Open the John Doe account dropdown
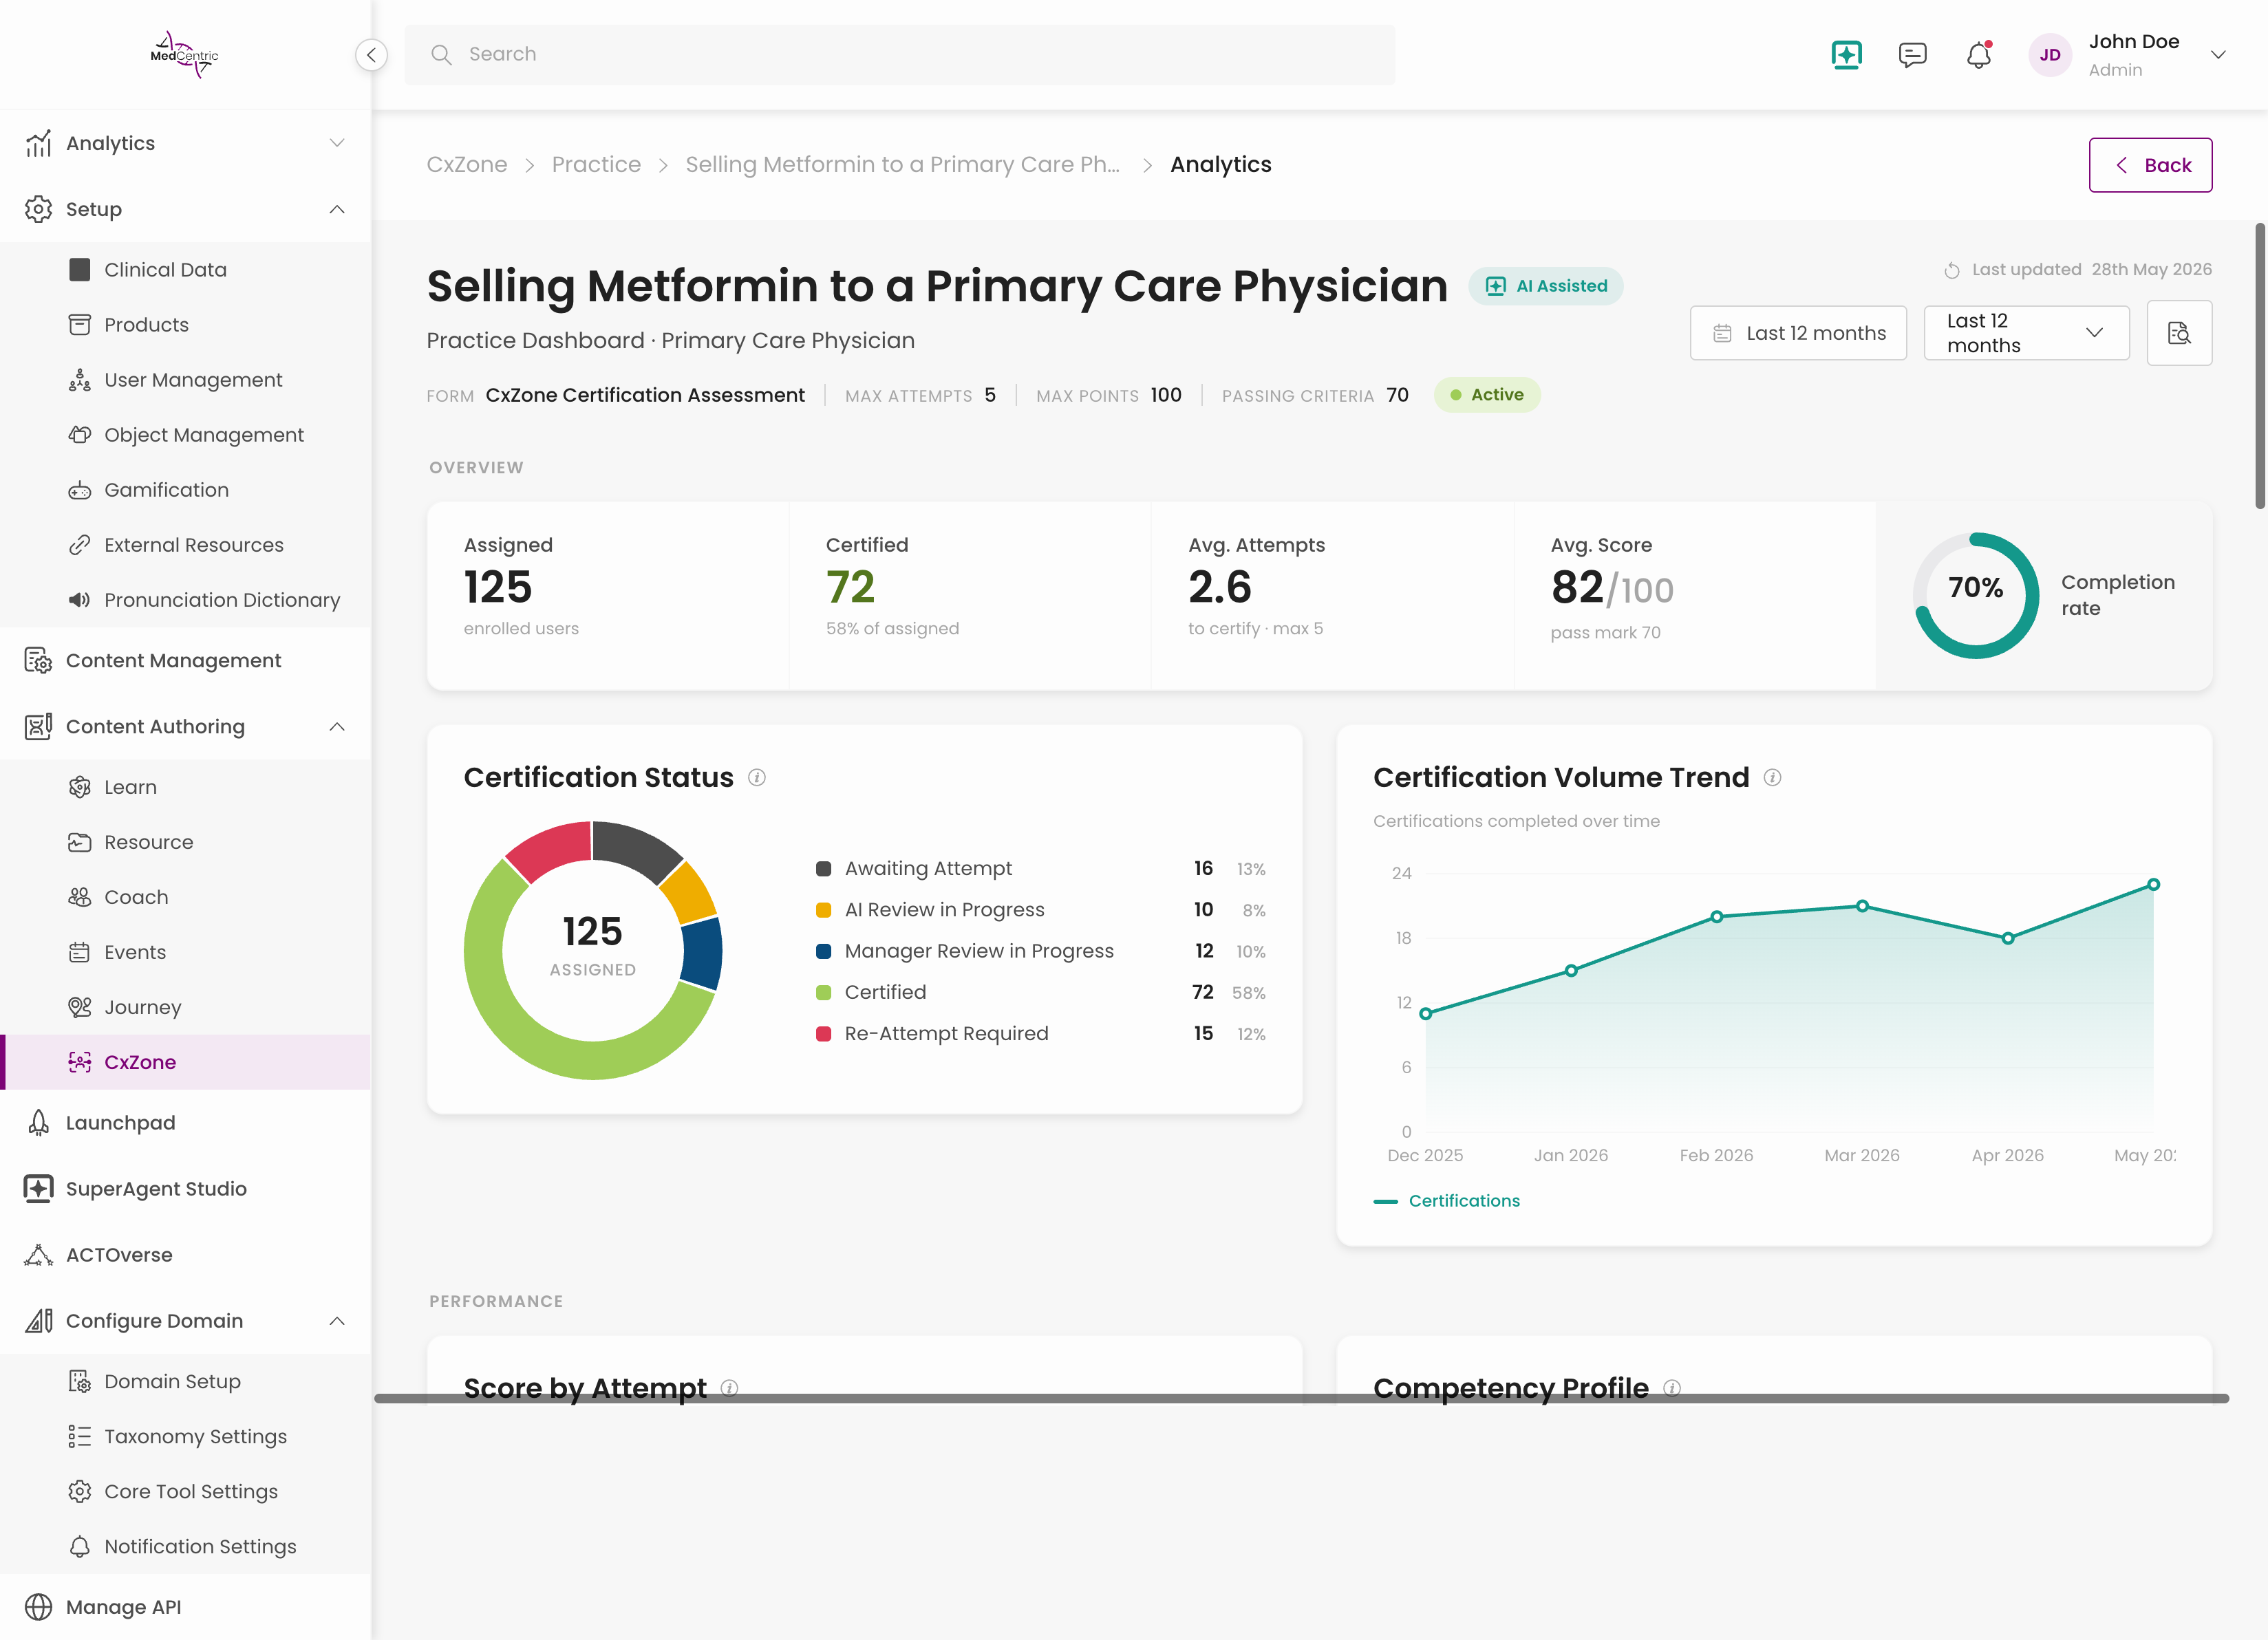Image resolution: width=2268 pixels, height=1640 pixels. [x=2218, y=55]
